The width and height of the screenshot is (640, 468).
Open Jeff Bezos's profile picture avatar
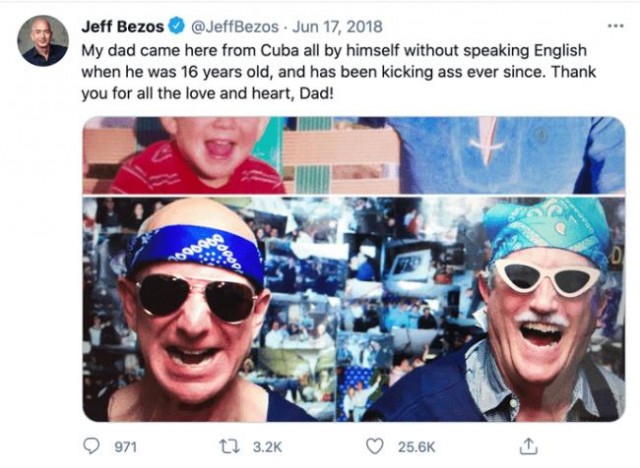[x=43, y=41]
